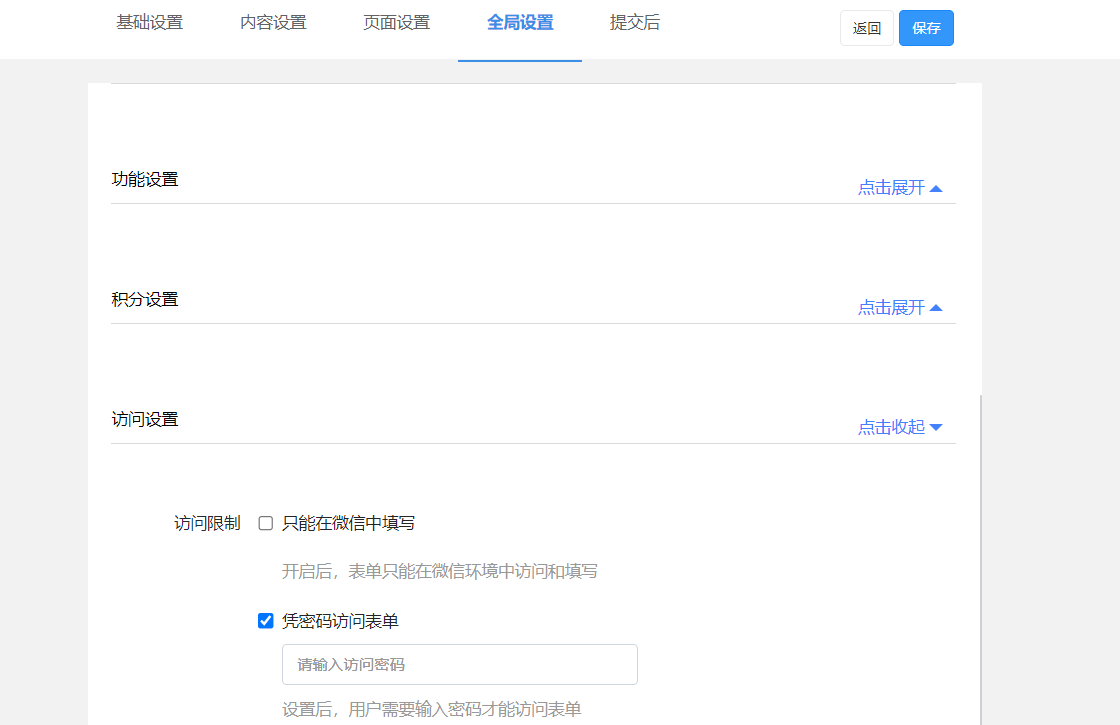
Task: Click the 访问设置 section heading
Action: pyautogui.click(x=145, y=420)
